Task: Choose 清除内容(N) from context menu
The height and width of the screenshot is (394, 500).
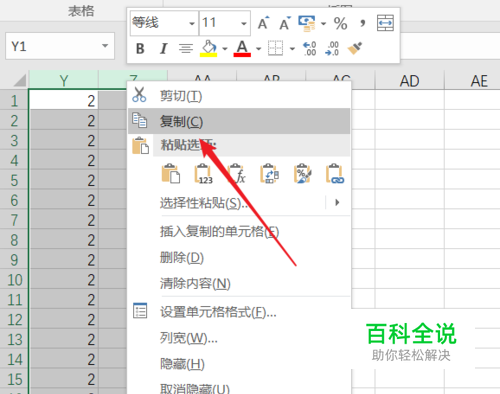Action: 239,284
